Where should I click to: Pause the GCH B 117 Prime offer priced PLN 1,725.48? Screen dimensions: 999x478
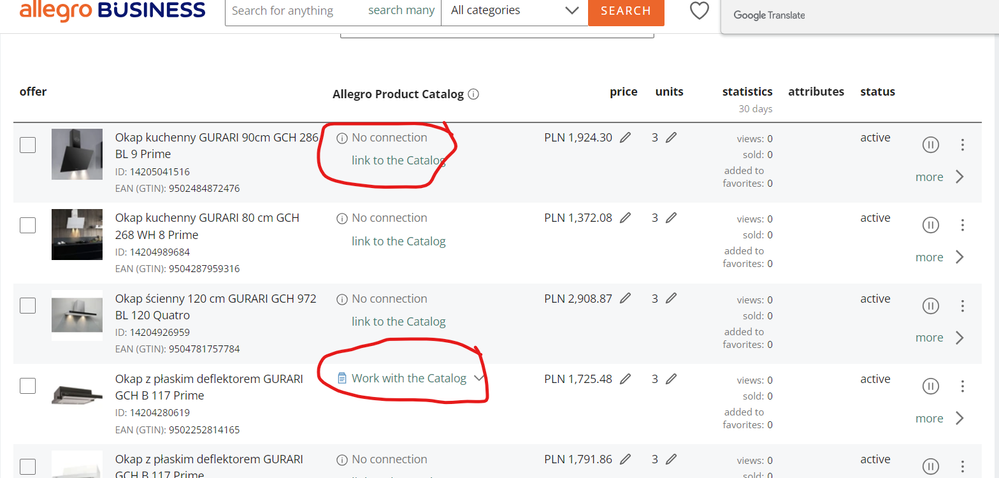coord(930,386)
